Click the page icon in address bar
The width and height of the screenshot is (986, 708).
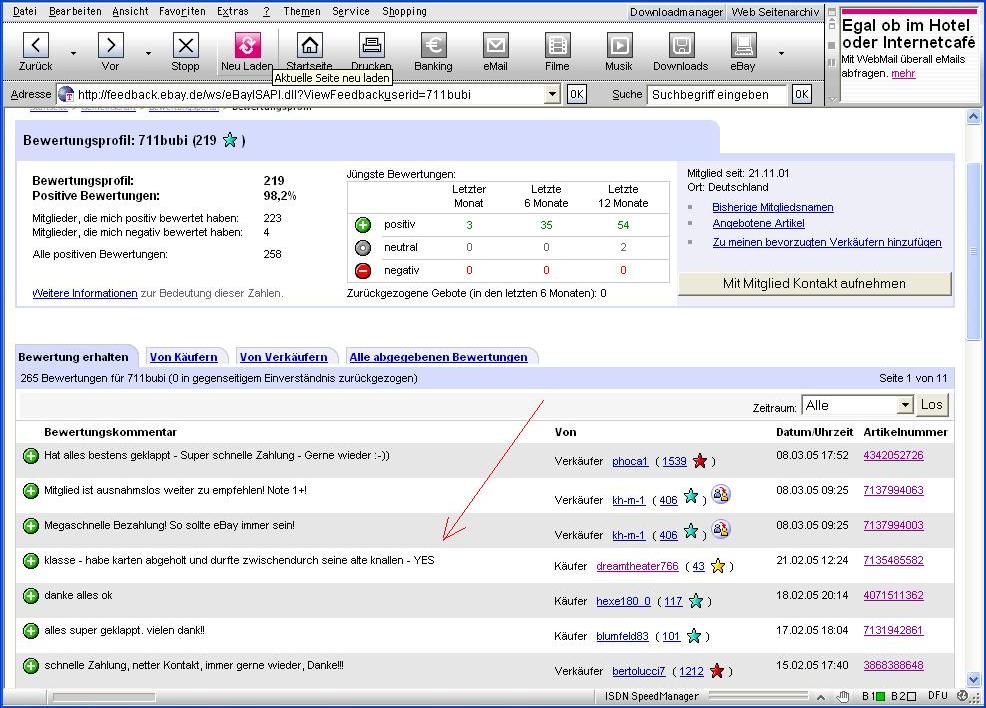tap(65, 94)
